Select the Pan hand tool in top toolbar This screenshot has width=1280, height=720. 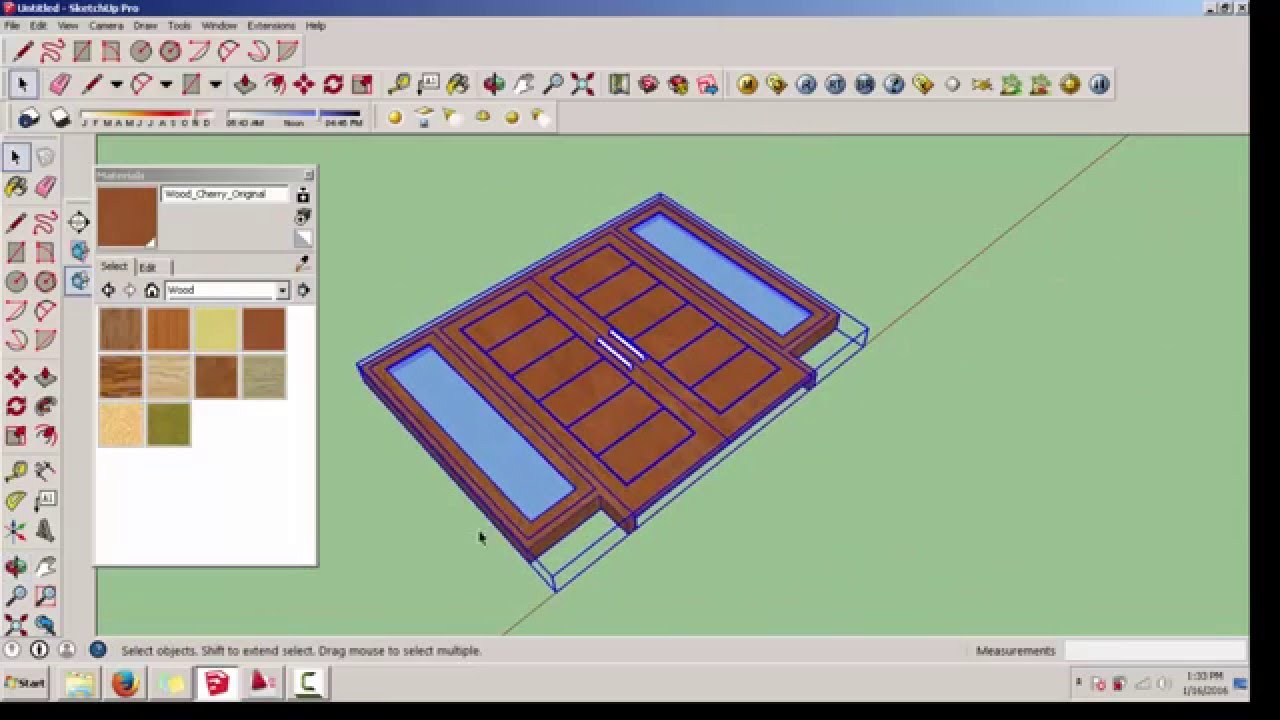click(524, 85)
